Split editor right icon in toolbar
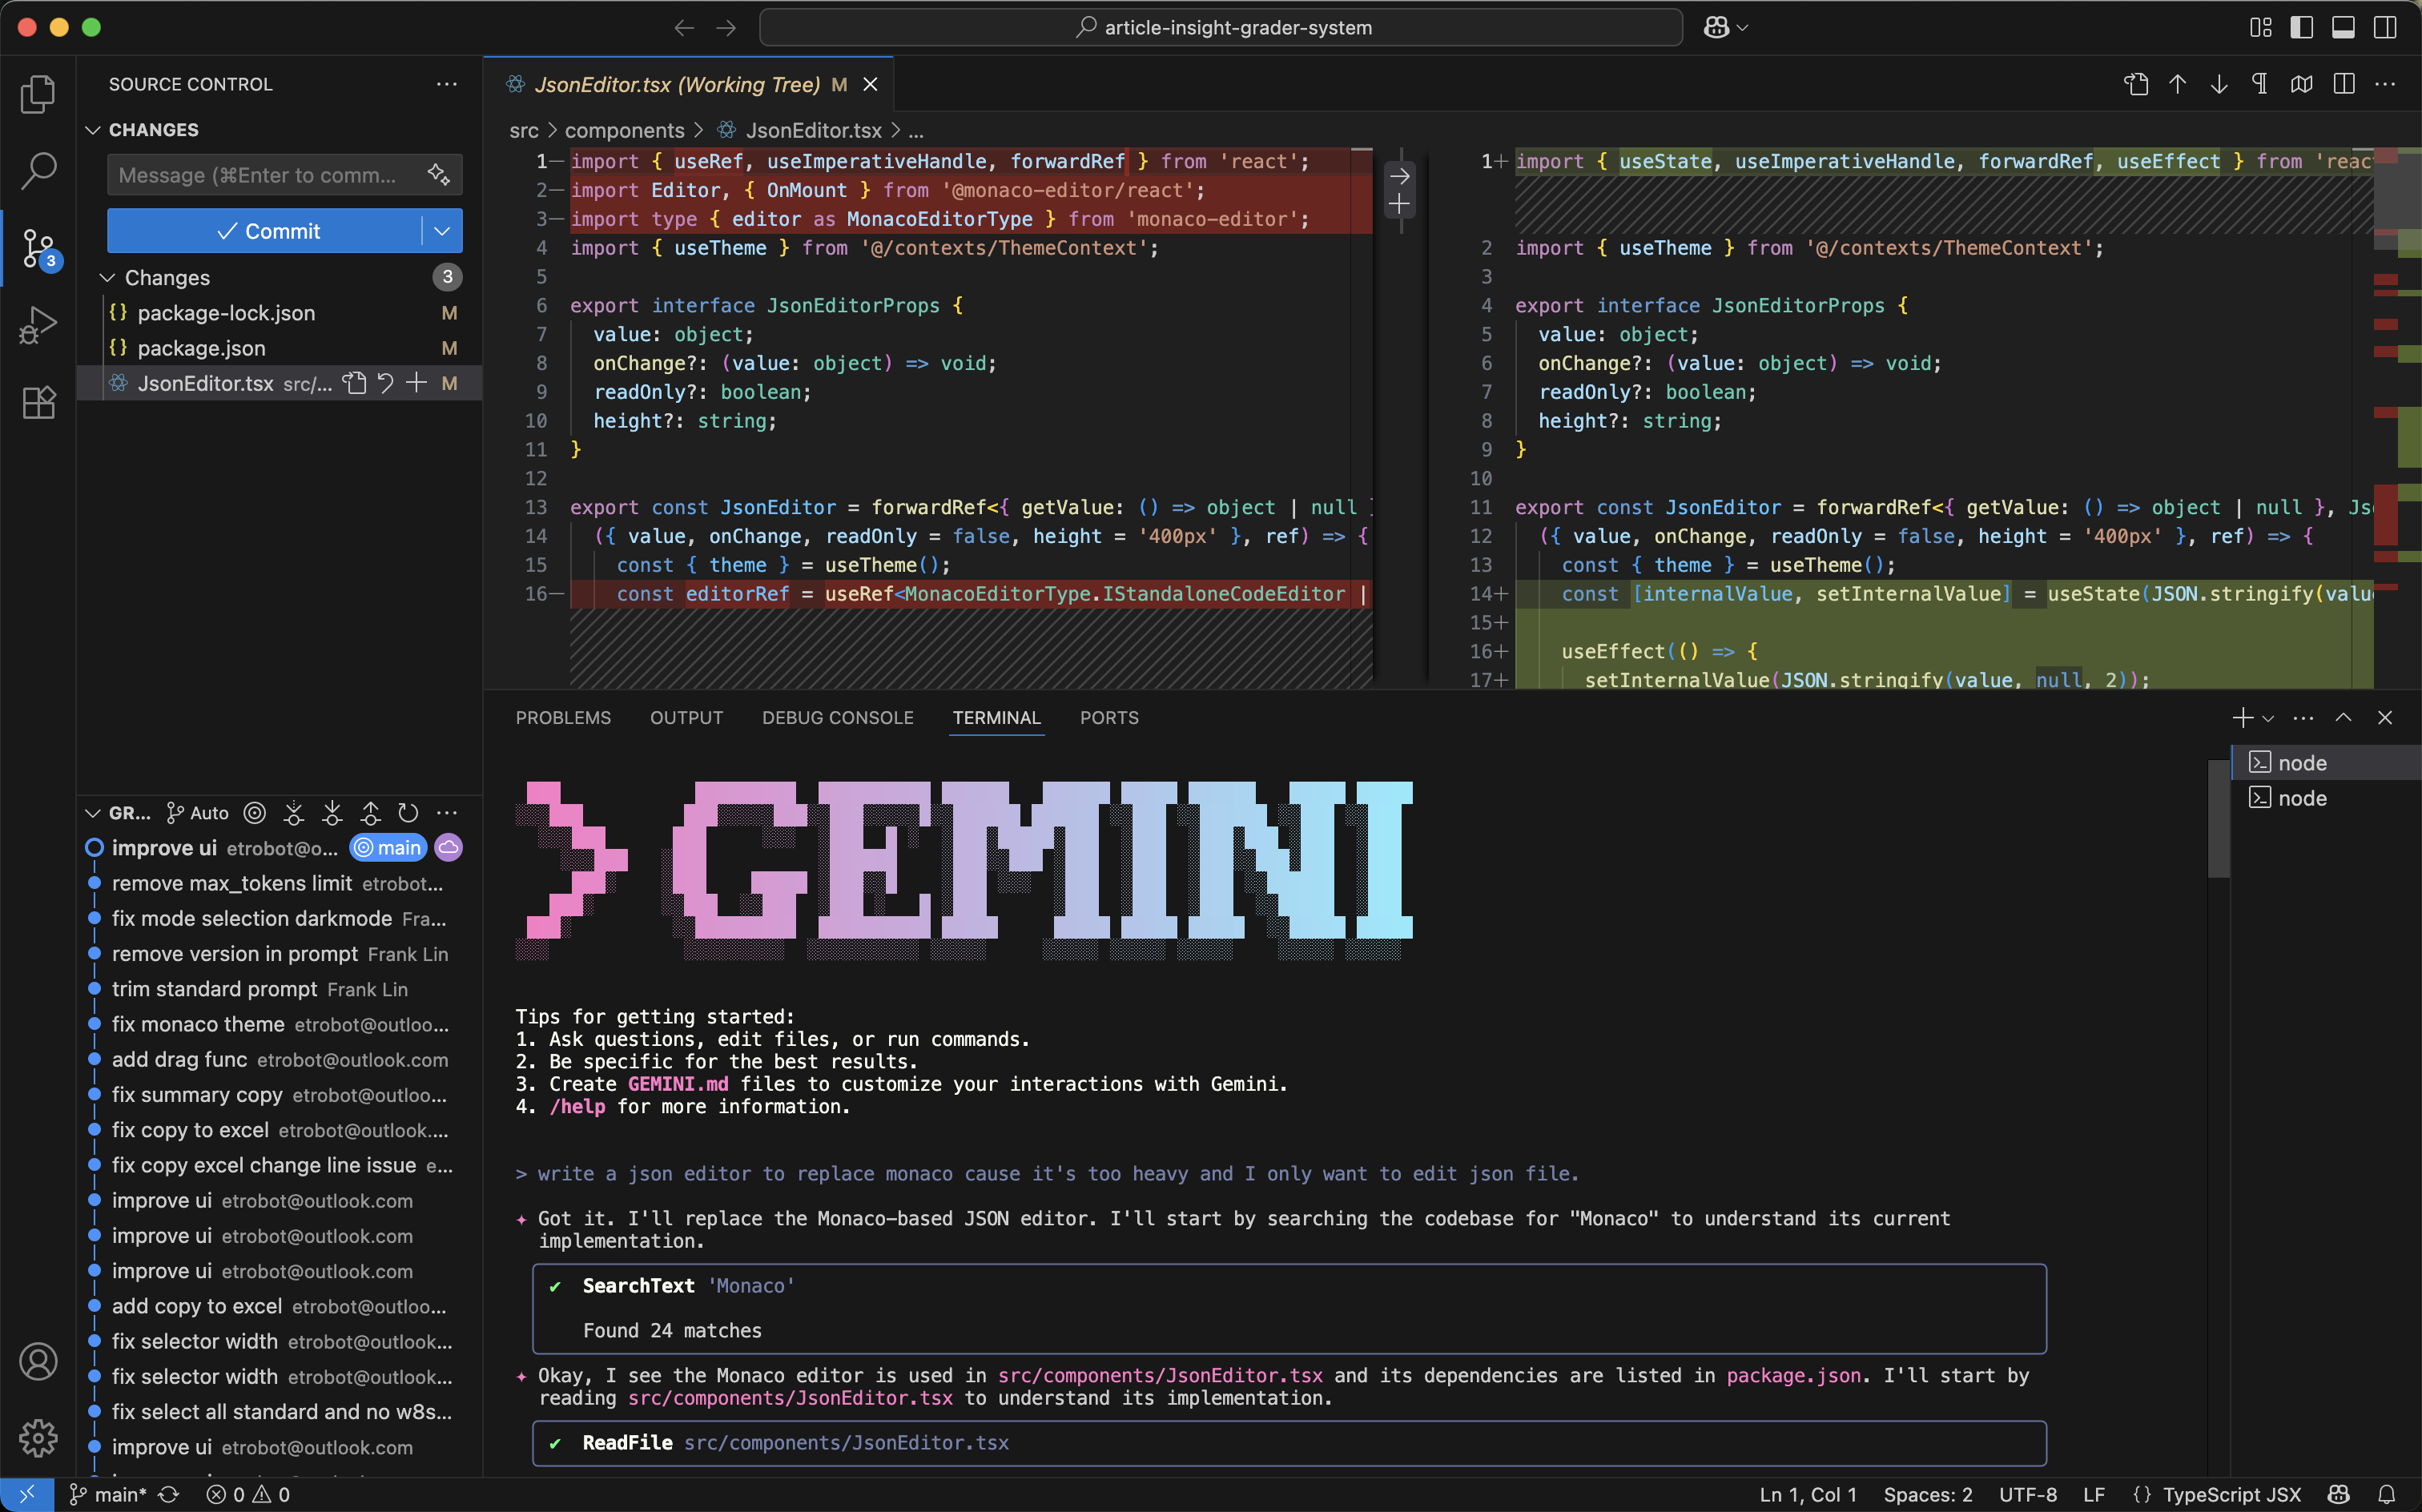2422x1512 pixels. [2344, 84]
